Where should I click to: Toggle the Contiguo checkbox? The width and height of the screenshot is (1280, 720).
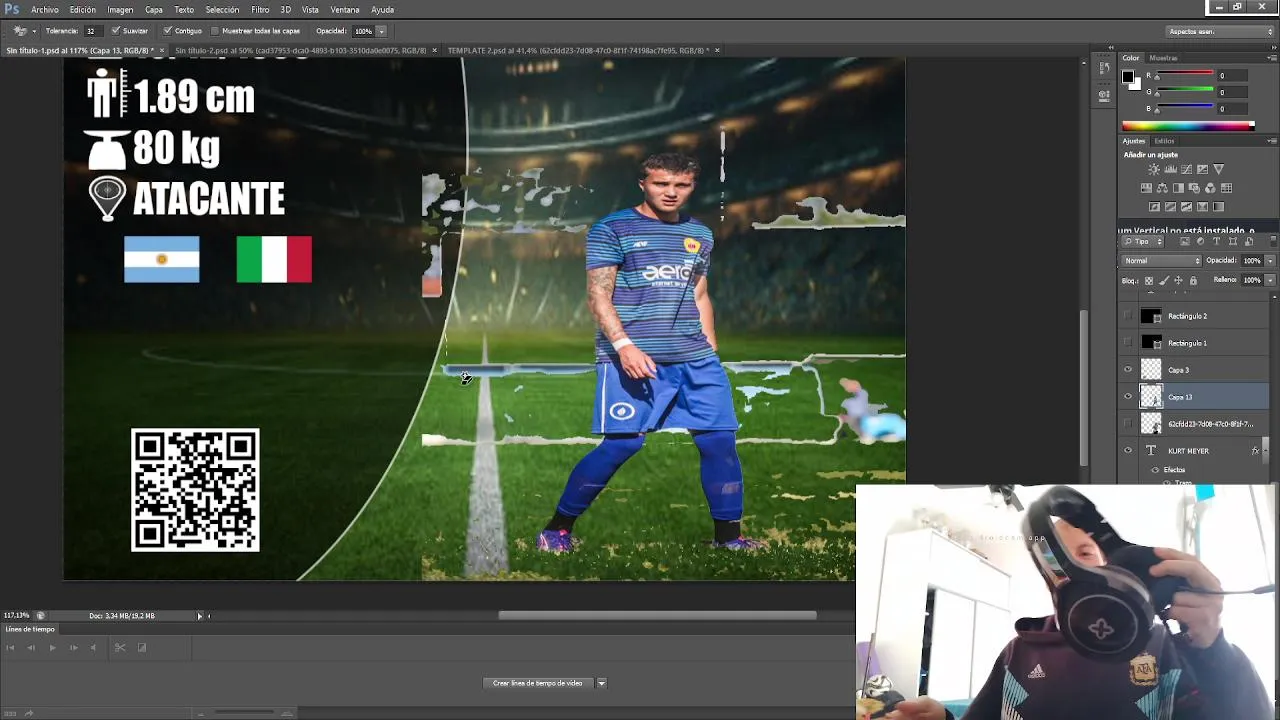click(167, 31)
